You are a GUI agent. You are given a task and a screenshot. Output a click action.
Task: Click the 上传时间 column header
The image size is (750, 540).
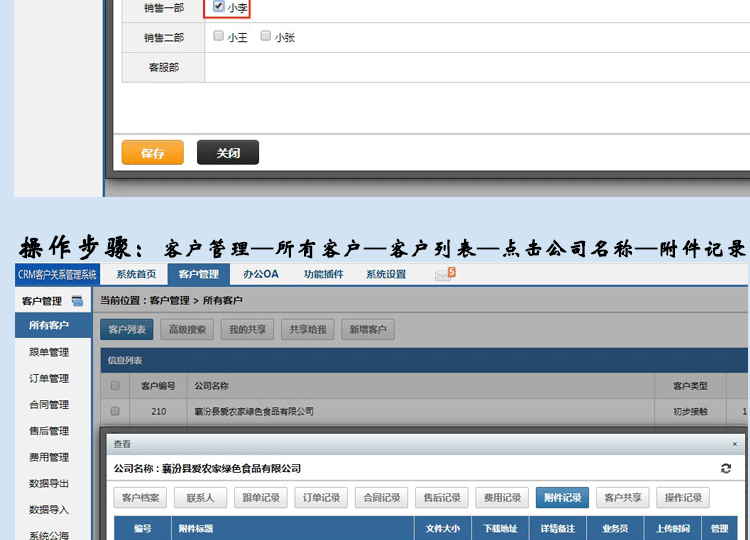click(x=672, y=528)
